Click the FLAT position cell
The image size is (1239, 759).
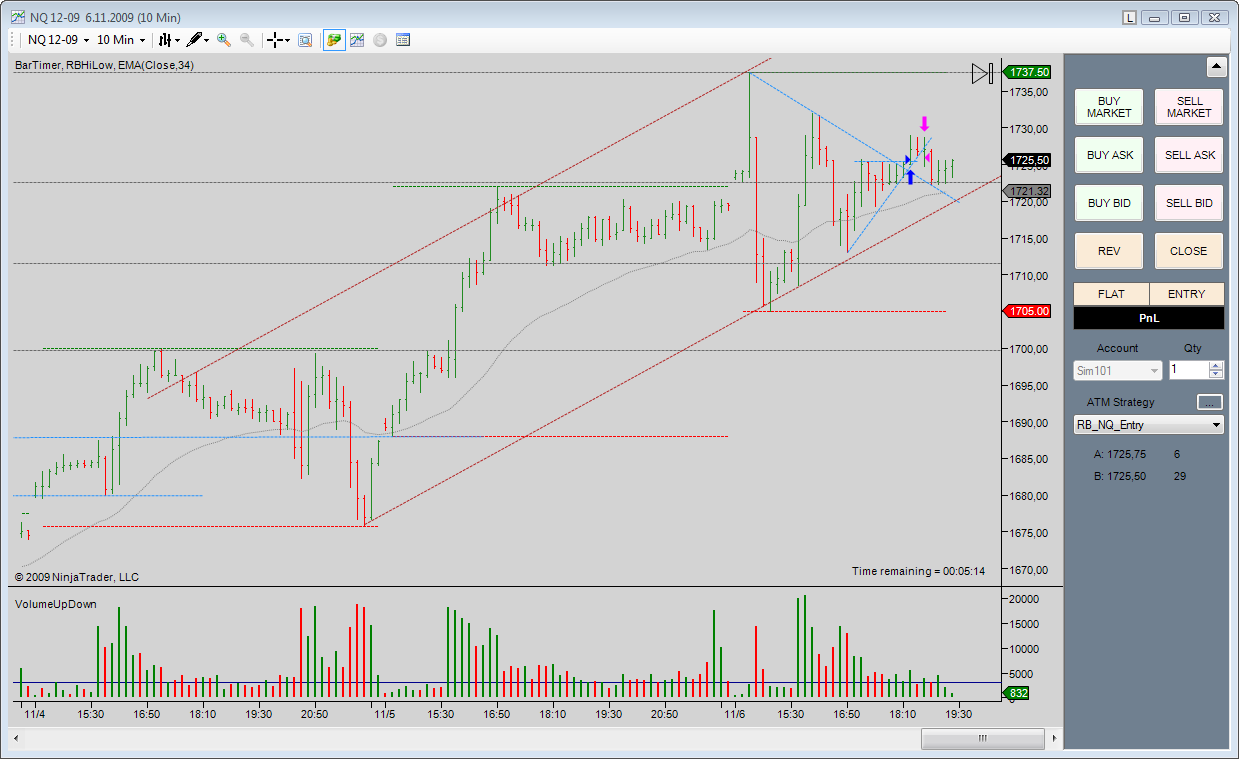pyautogui.click(x=1111, y=294)
